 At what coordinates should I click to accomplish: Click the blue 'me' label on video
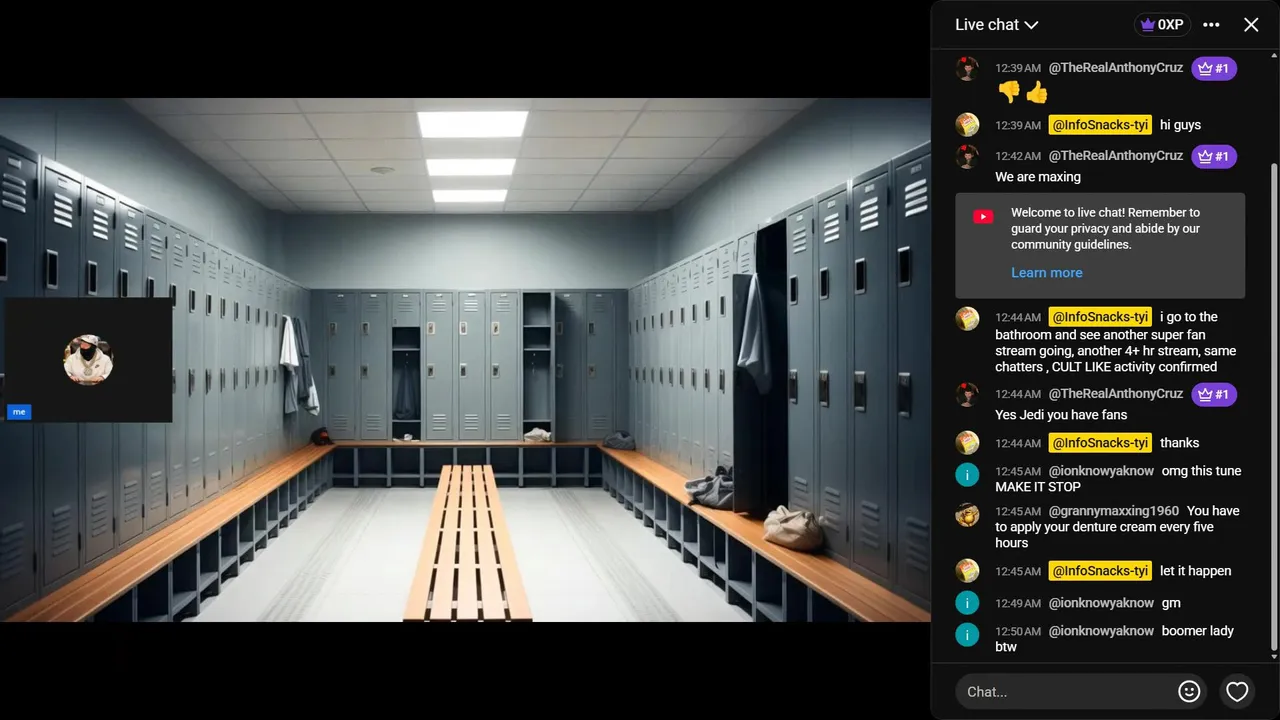pos(18,412)
